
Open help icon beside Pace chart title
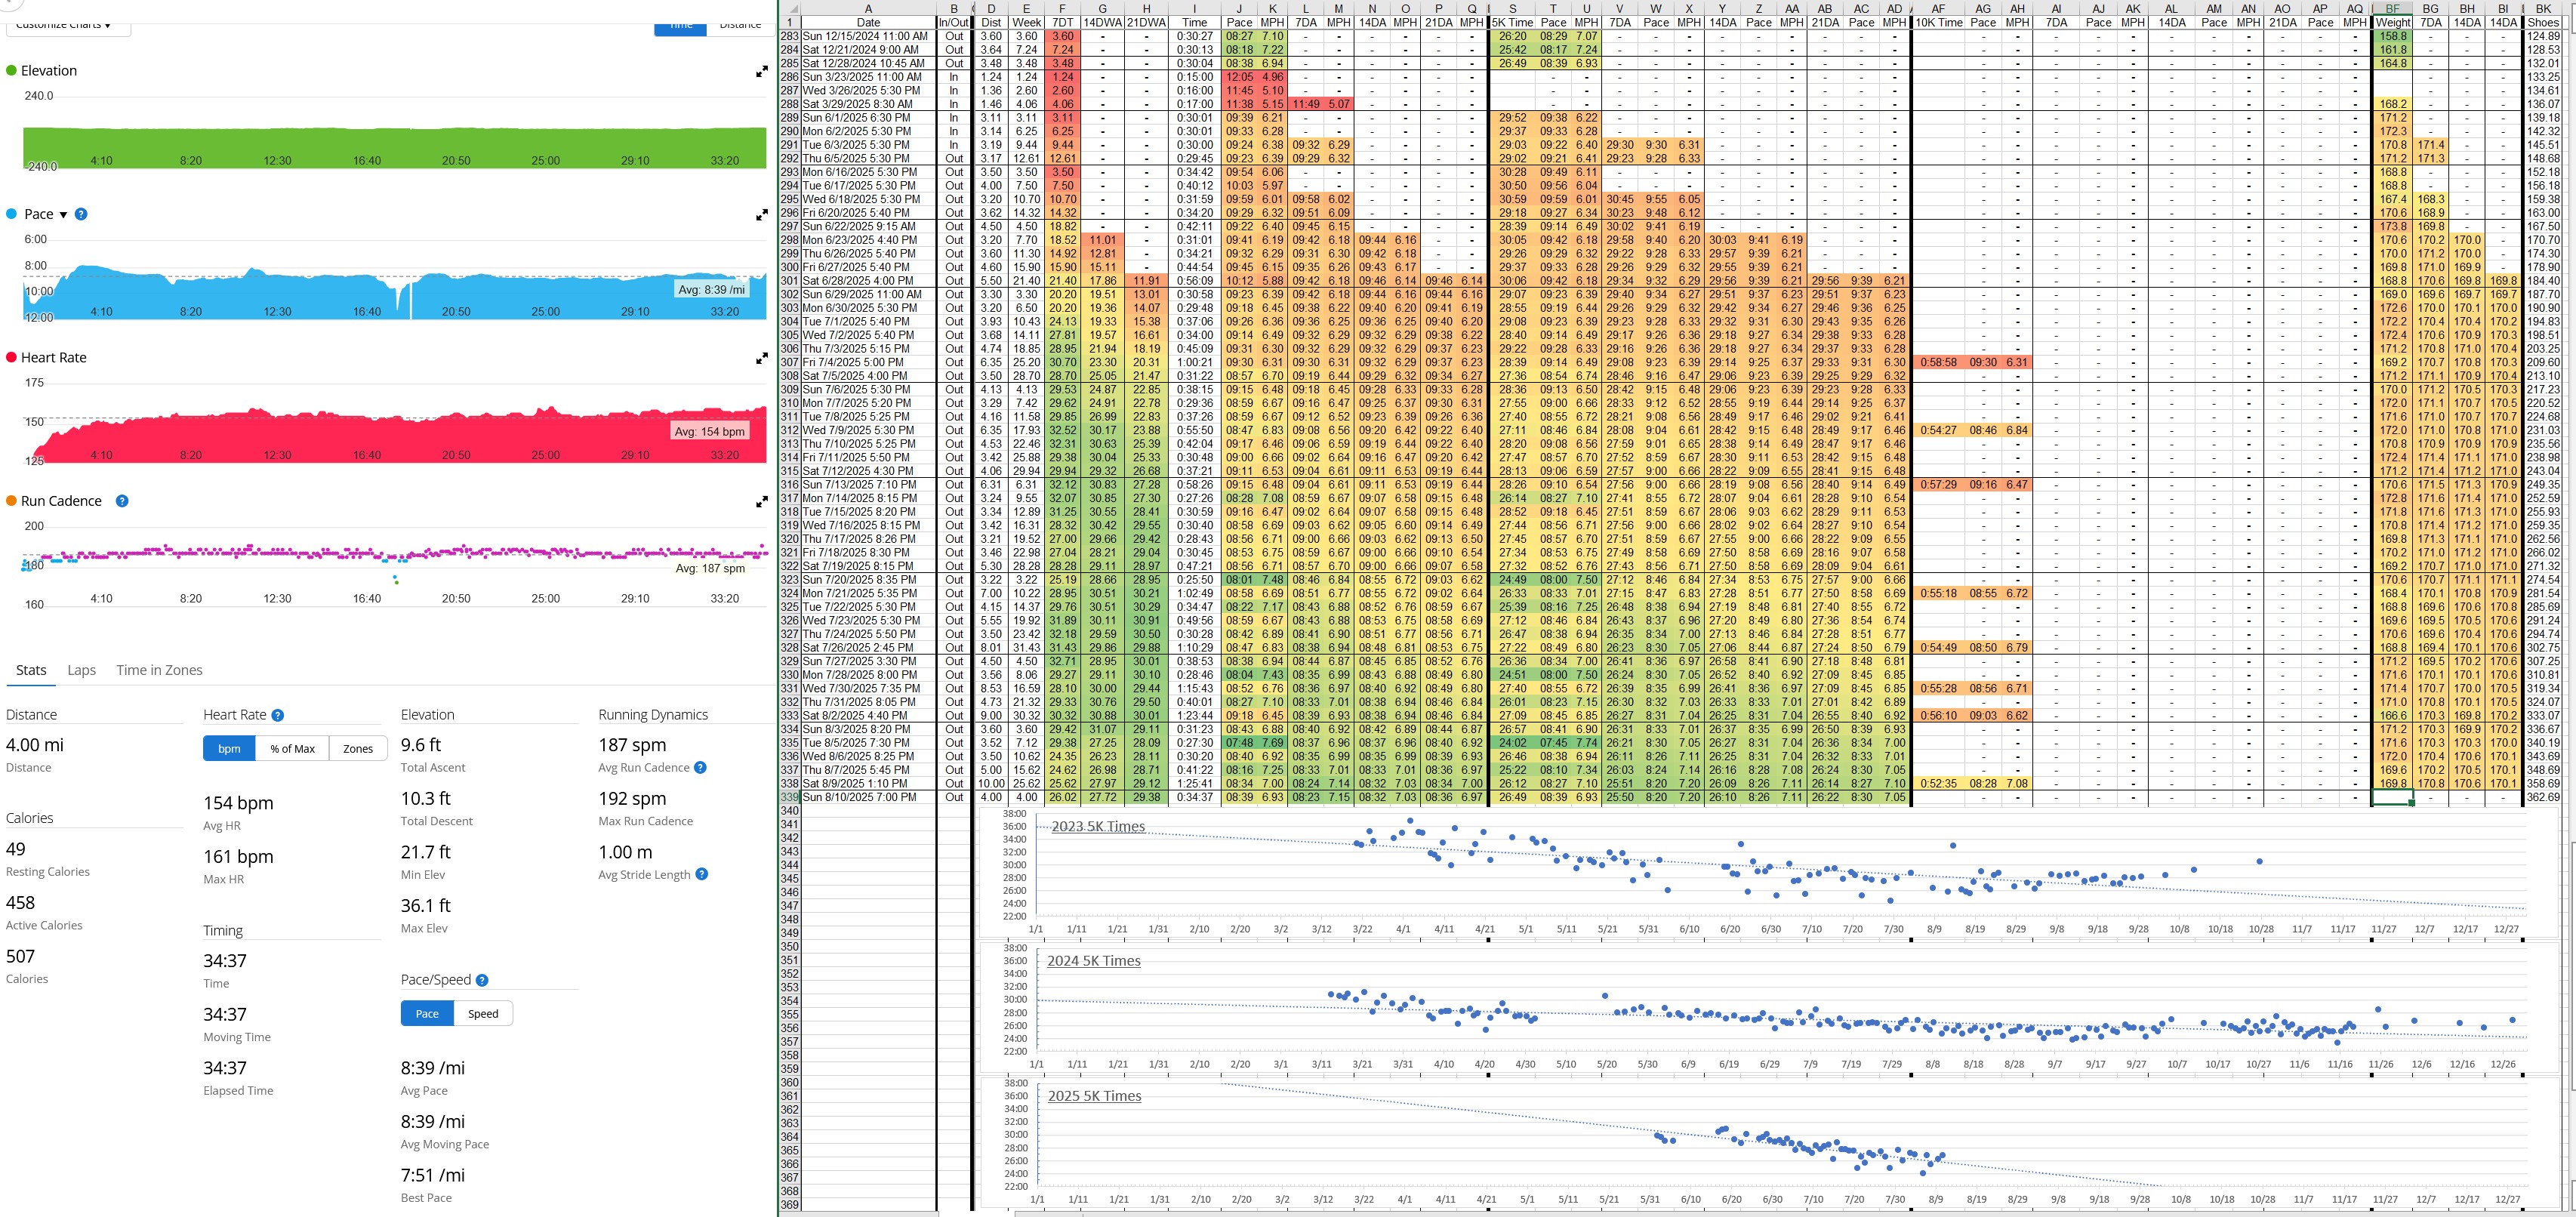tap(81, 214)
